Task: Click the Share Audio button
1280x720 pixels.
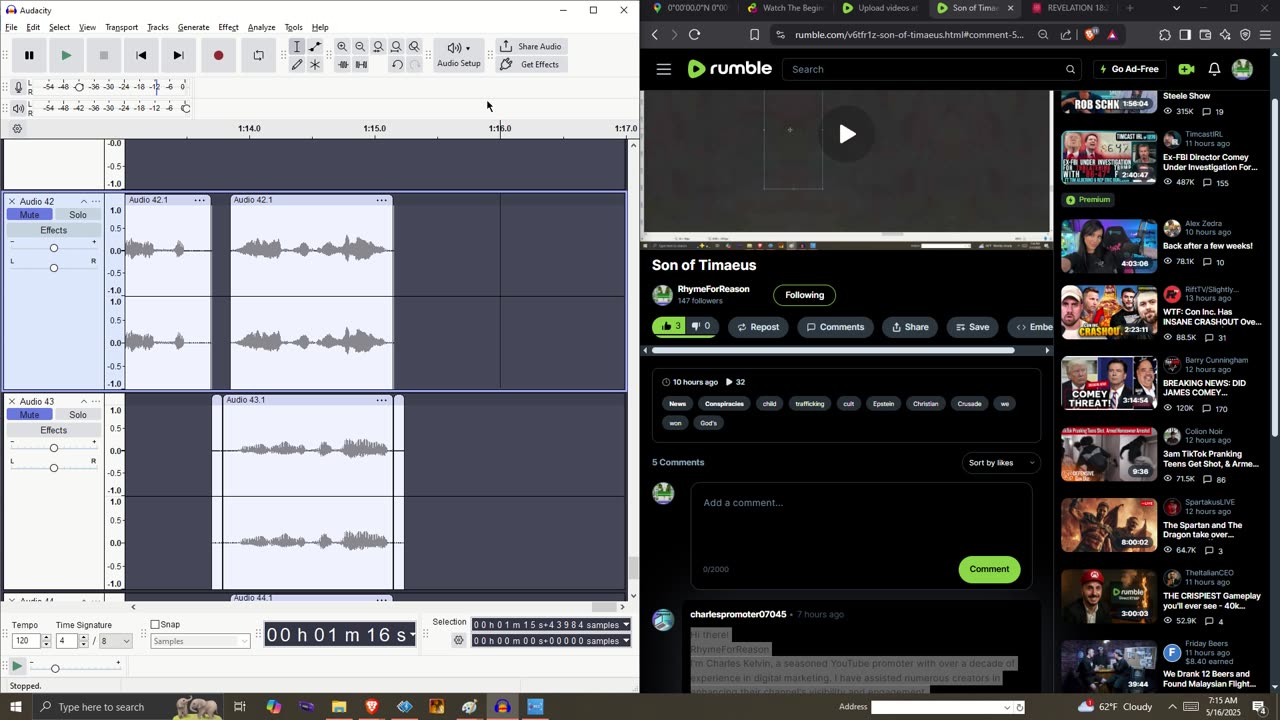Action: [531, 46]
